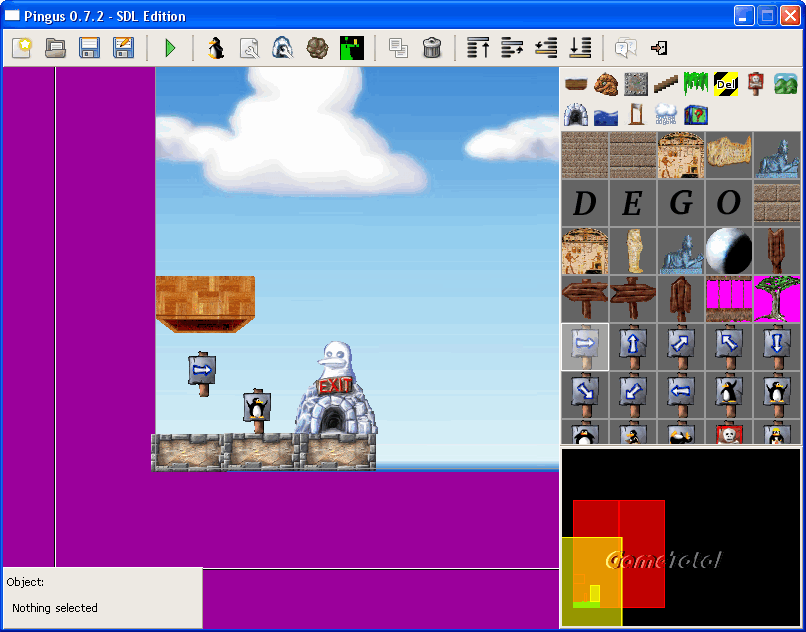Choose the snow cloud weather category icon
The image size is (806, 632).
click(x=666, y=114)
